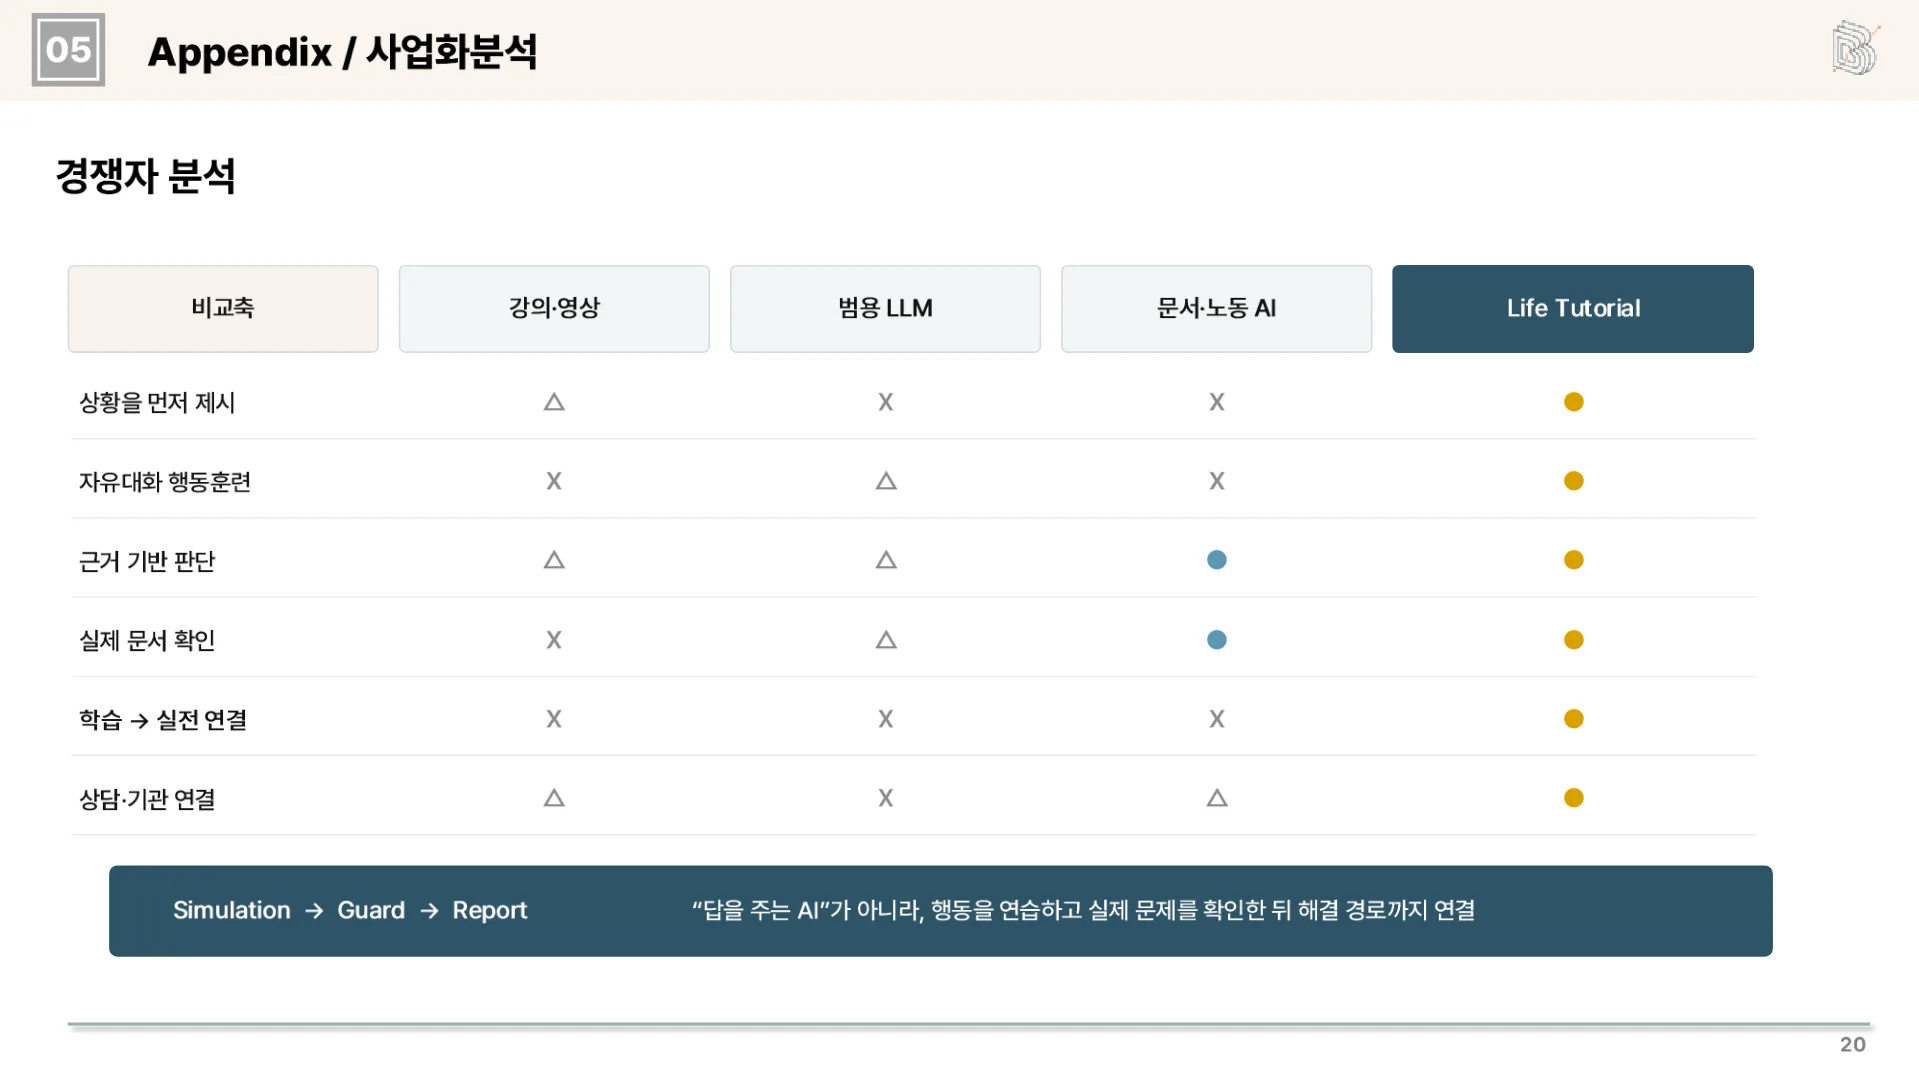Click the triangle for 상담·기관 연결 under 강의·영상
Screen dimensions: 1919x1080
554,798
